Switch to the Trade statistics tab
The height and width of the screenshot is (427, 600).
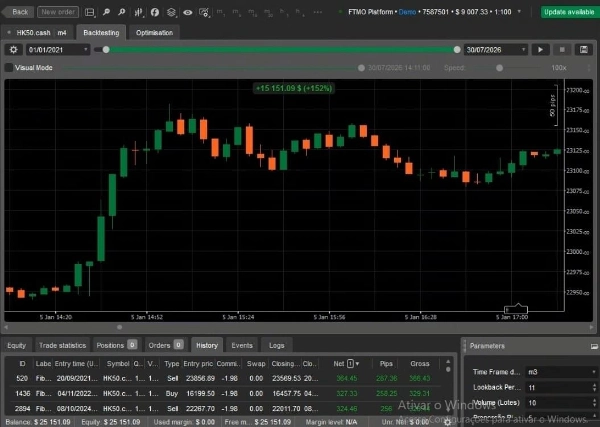click(62, 346)
